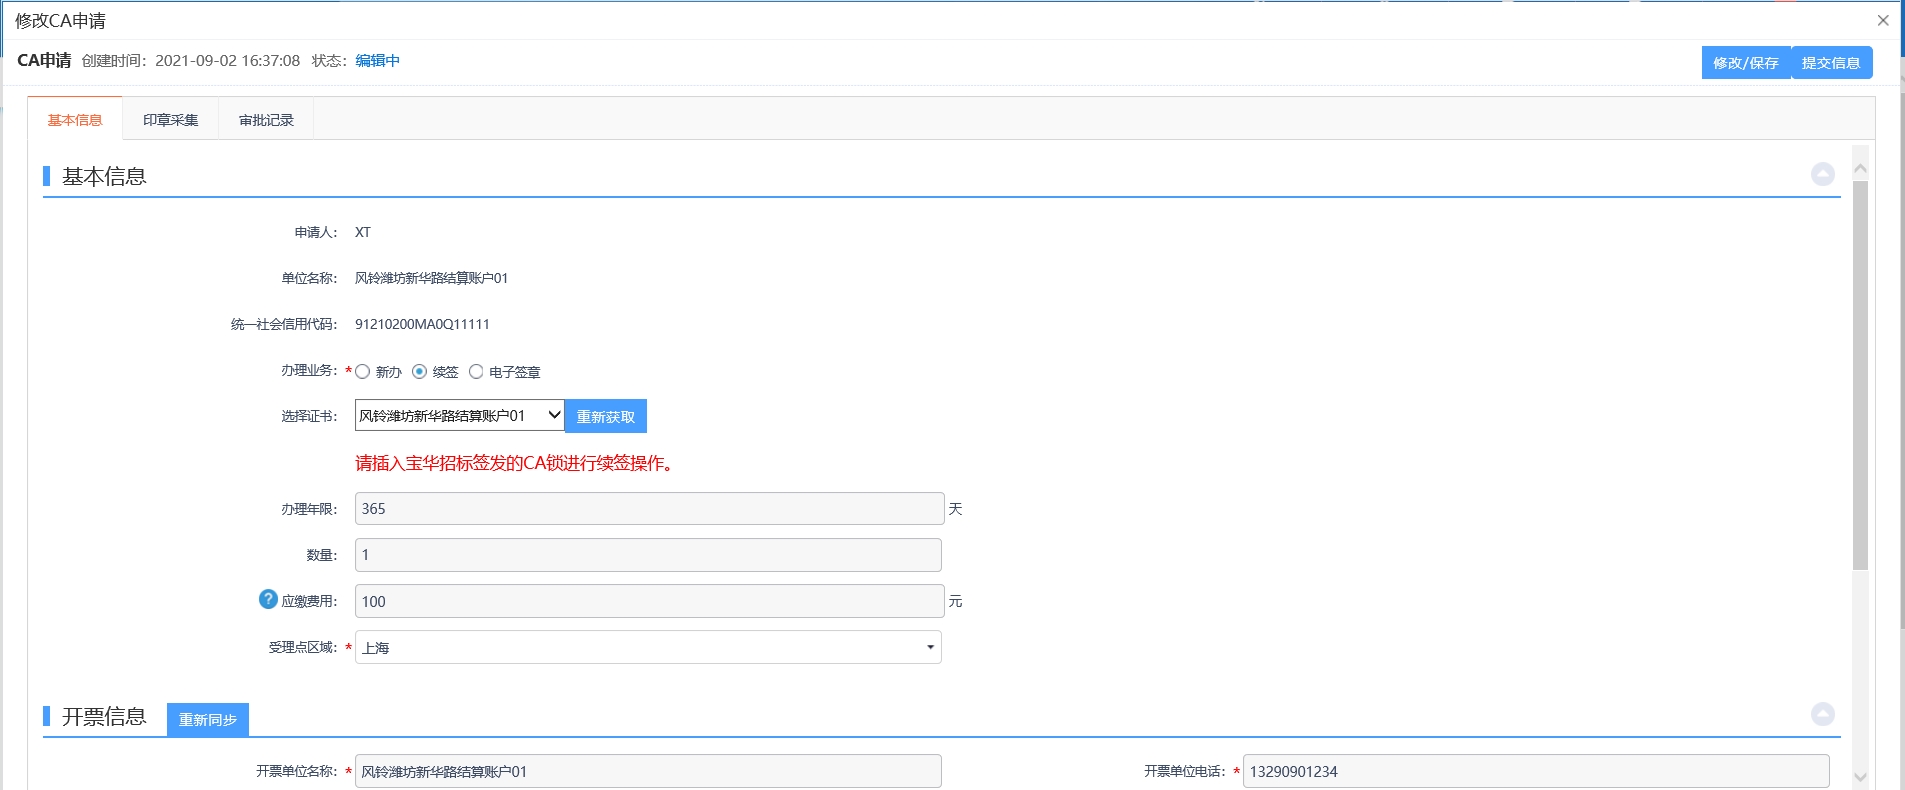Choose the 电子签章 radio option
Screen dimensions: 1905x790
point(476,372)
